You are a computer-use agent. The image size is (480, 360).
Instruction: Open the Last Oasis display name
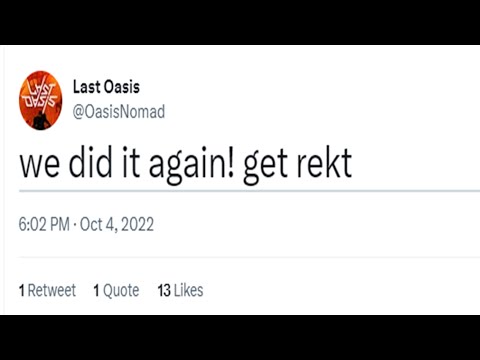coord(106,87)
